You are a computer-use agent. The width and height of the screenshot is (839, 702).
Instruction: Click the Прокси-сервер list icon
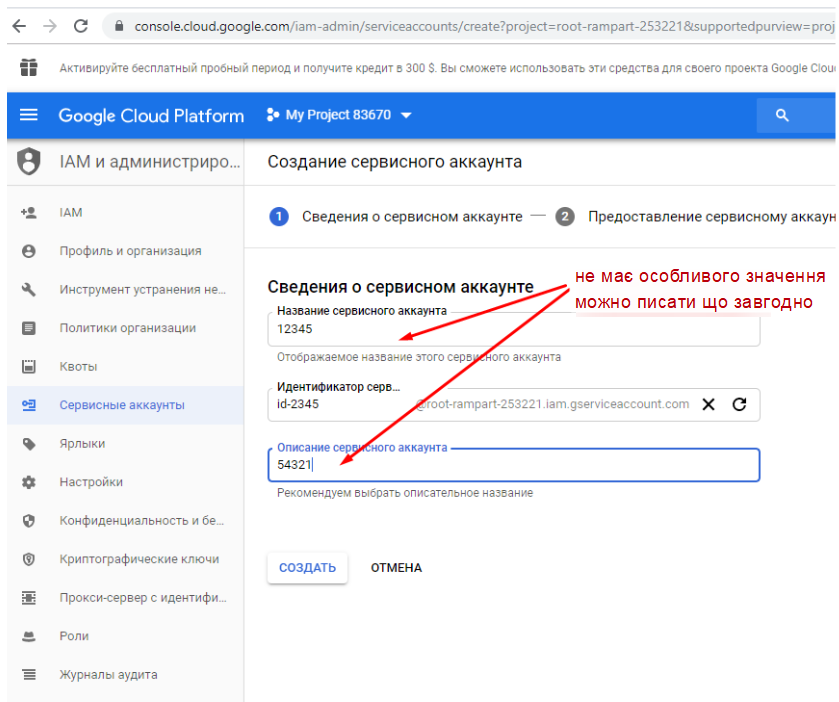coord(29,598)
